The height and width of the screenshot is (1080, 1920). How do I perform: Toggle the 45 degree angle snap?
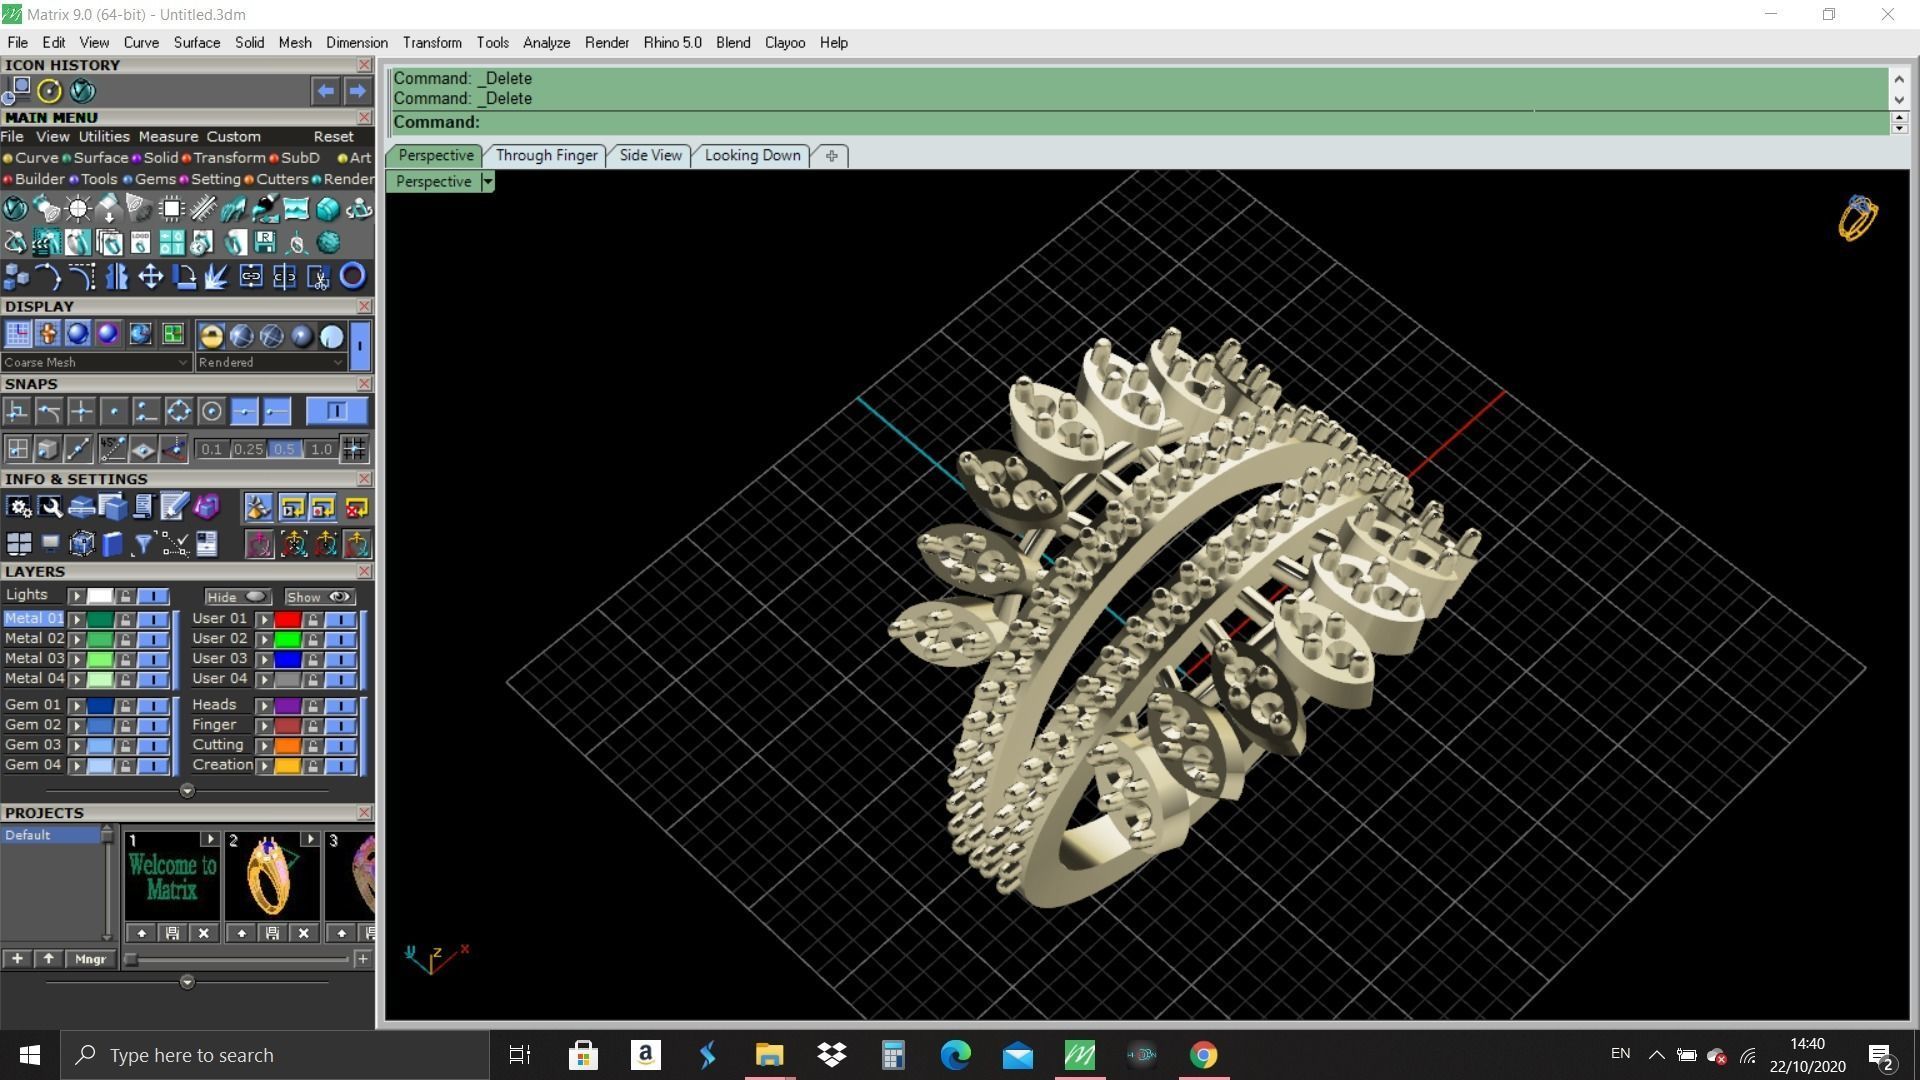click(113, 449)
